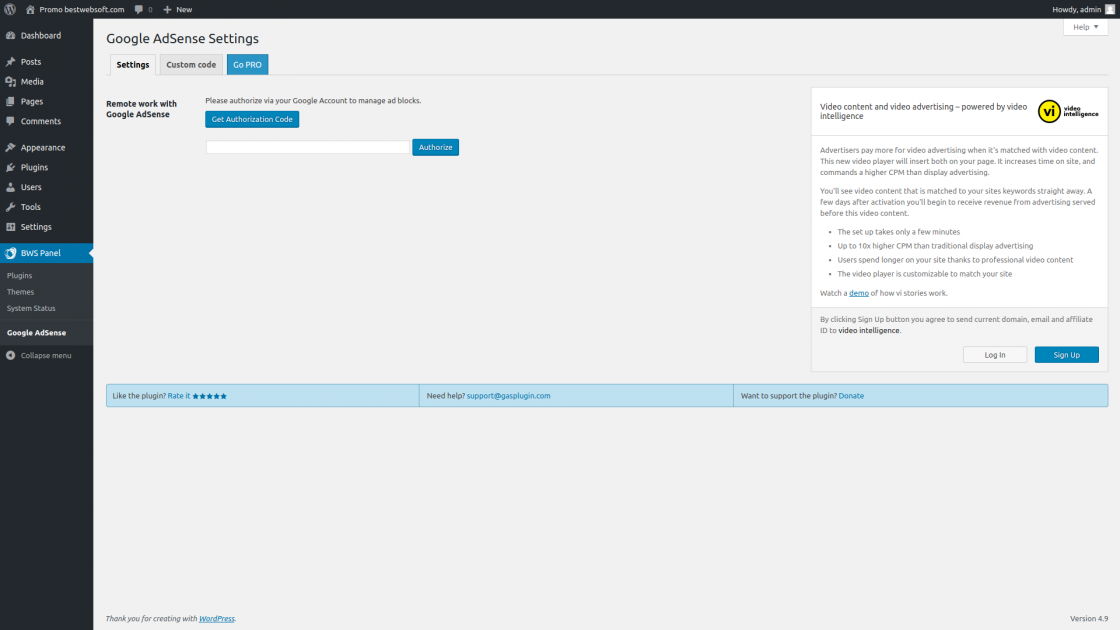Screen dimensions: 1120x630
Task: Click New in the admin bar
Action: [184, 9]
